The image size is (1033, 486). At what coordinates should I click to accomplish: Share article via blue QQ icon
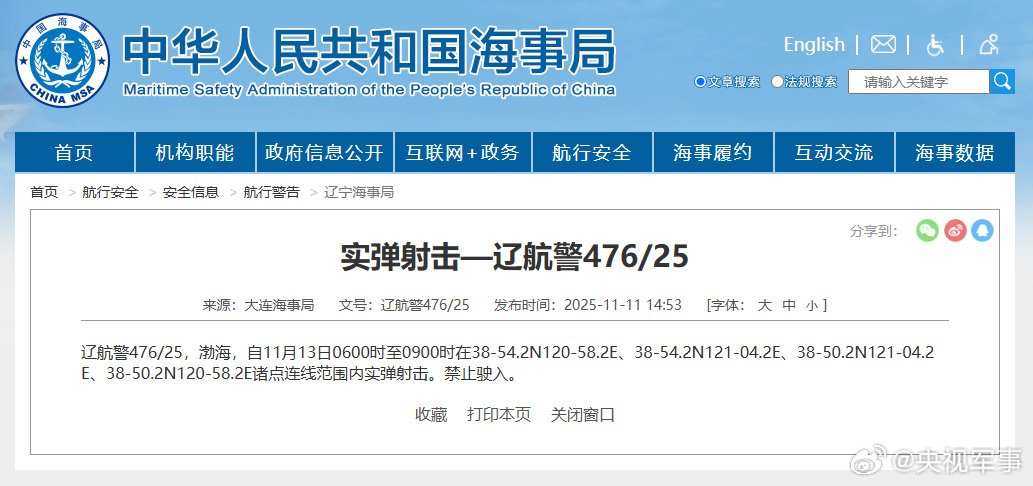click(x=982, y=230)
